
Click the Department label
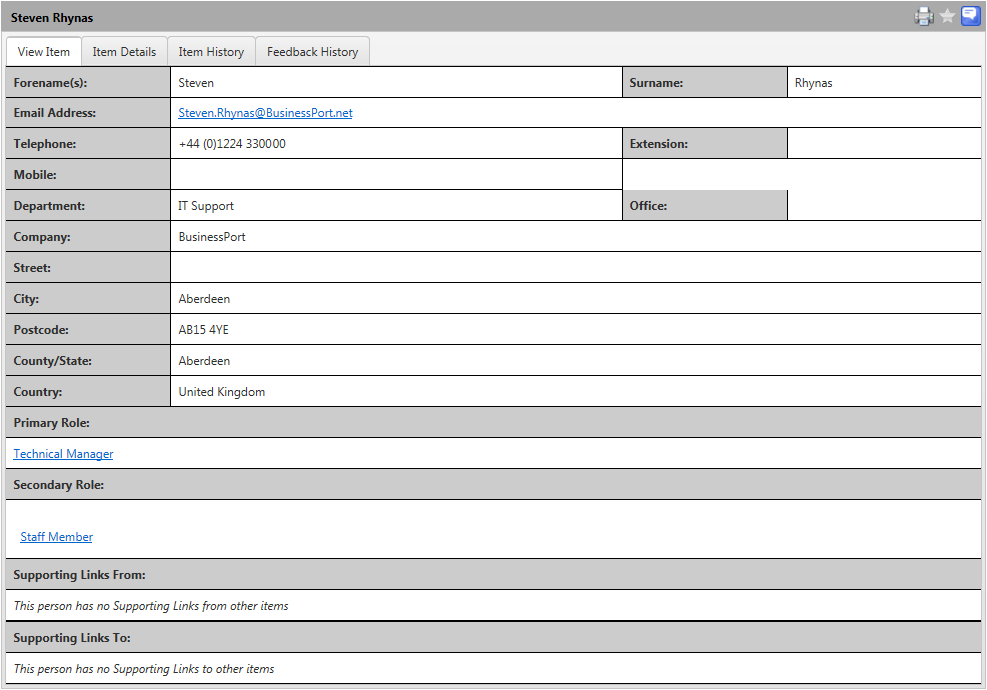click(49, 206)
